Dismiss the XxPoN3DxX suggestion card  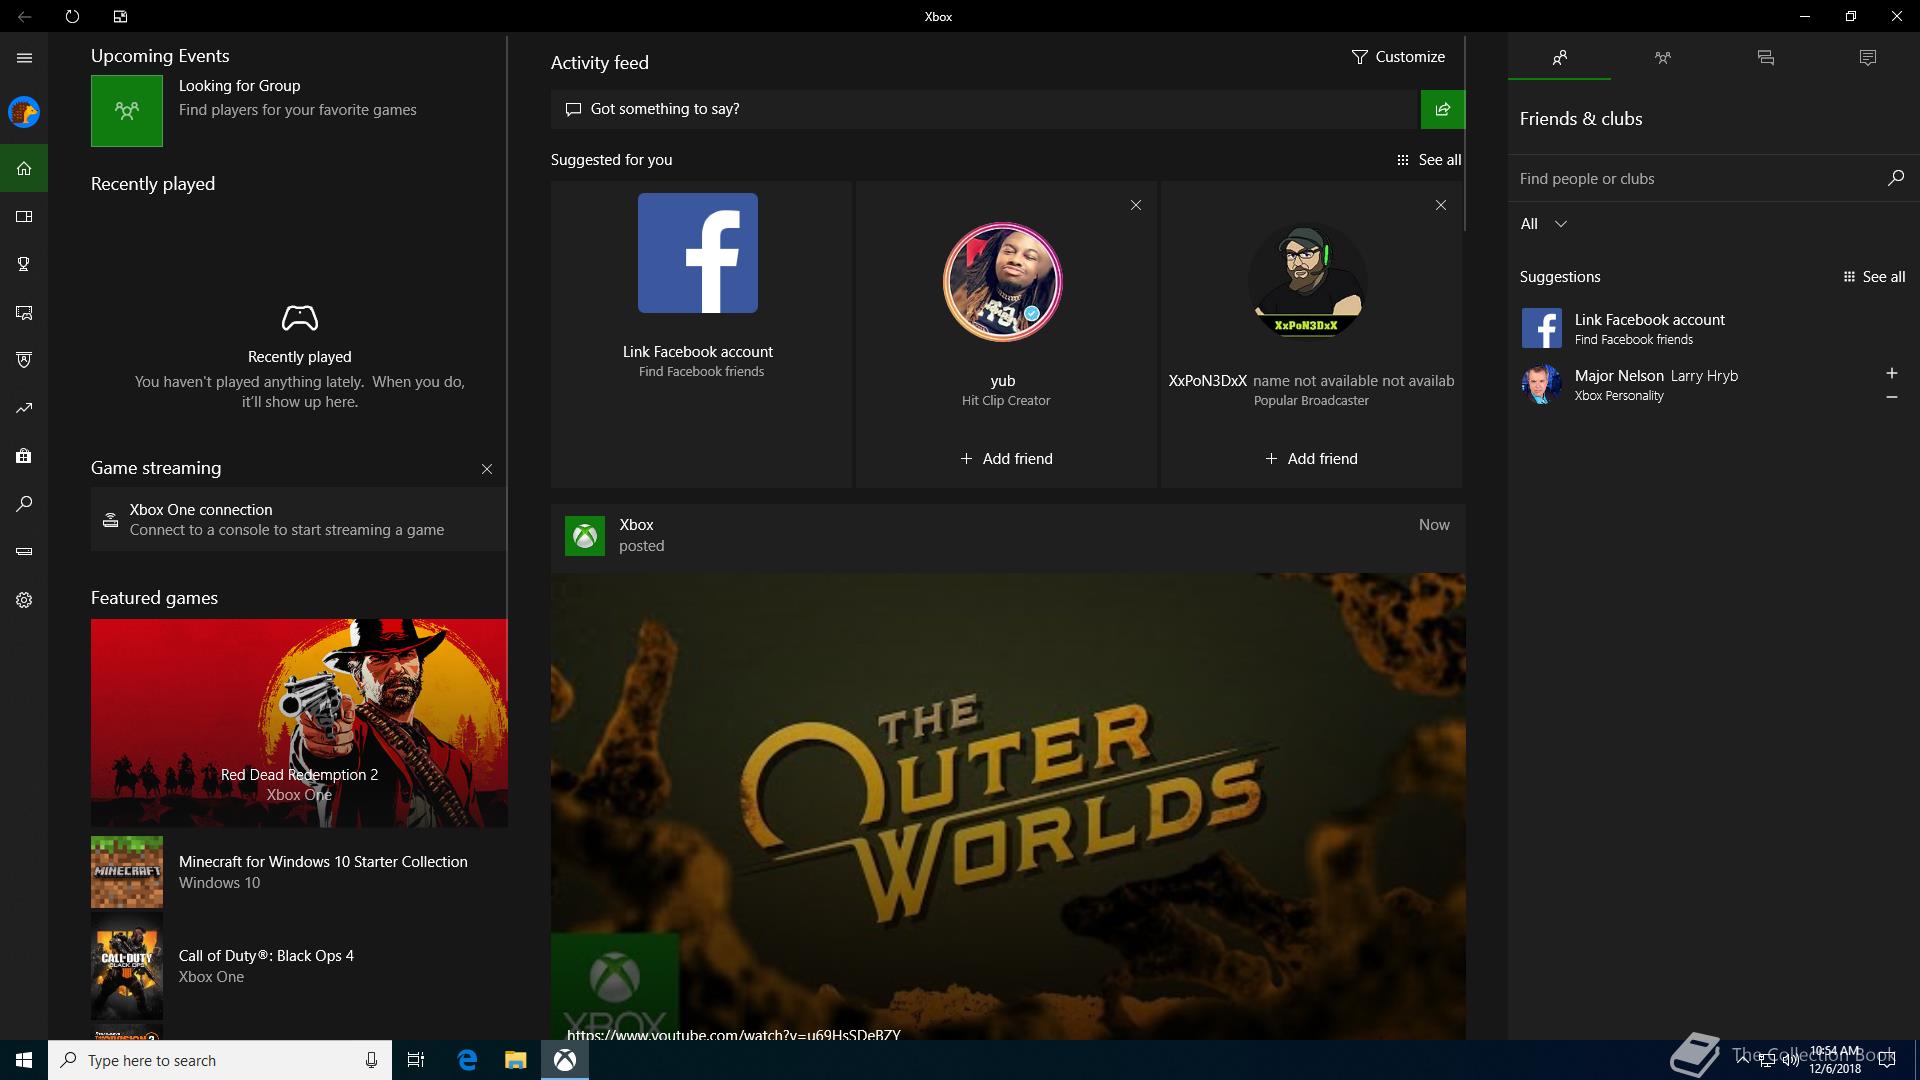tap(1440, 205)
